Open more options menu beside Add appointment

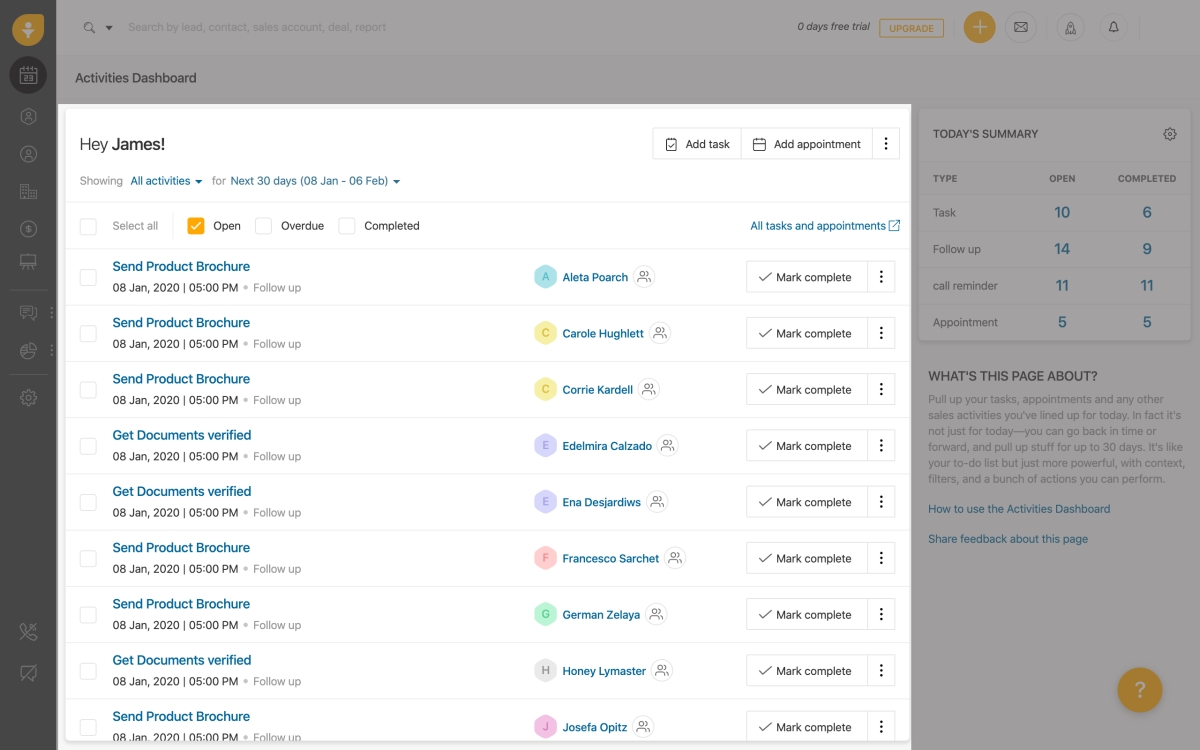tap(885, 144)
